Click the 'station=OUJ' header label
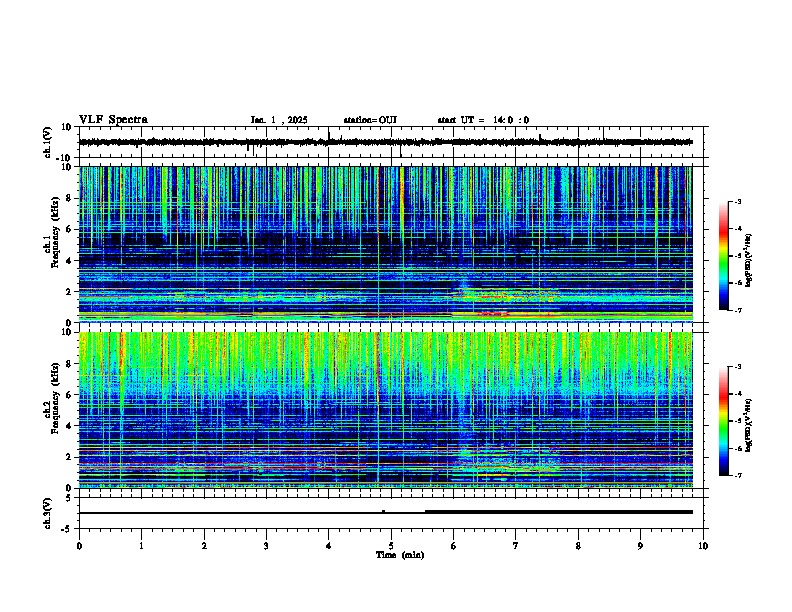Viewport: 792px width, 612px height. tap(370, 120)
